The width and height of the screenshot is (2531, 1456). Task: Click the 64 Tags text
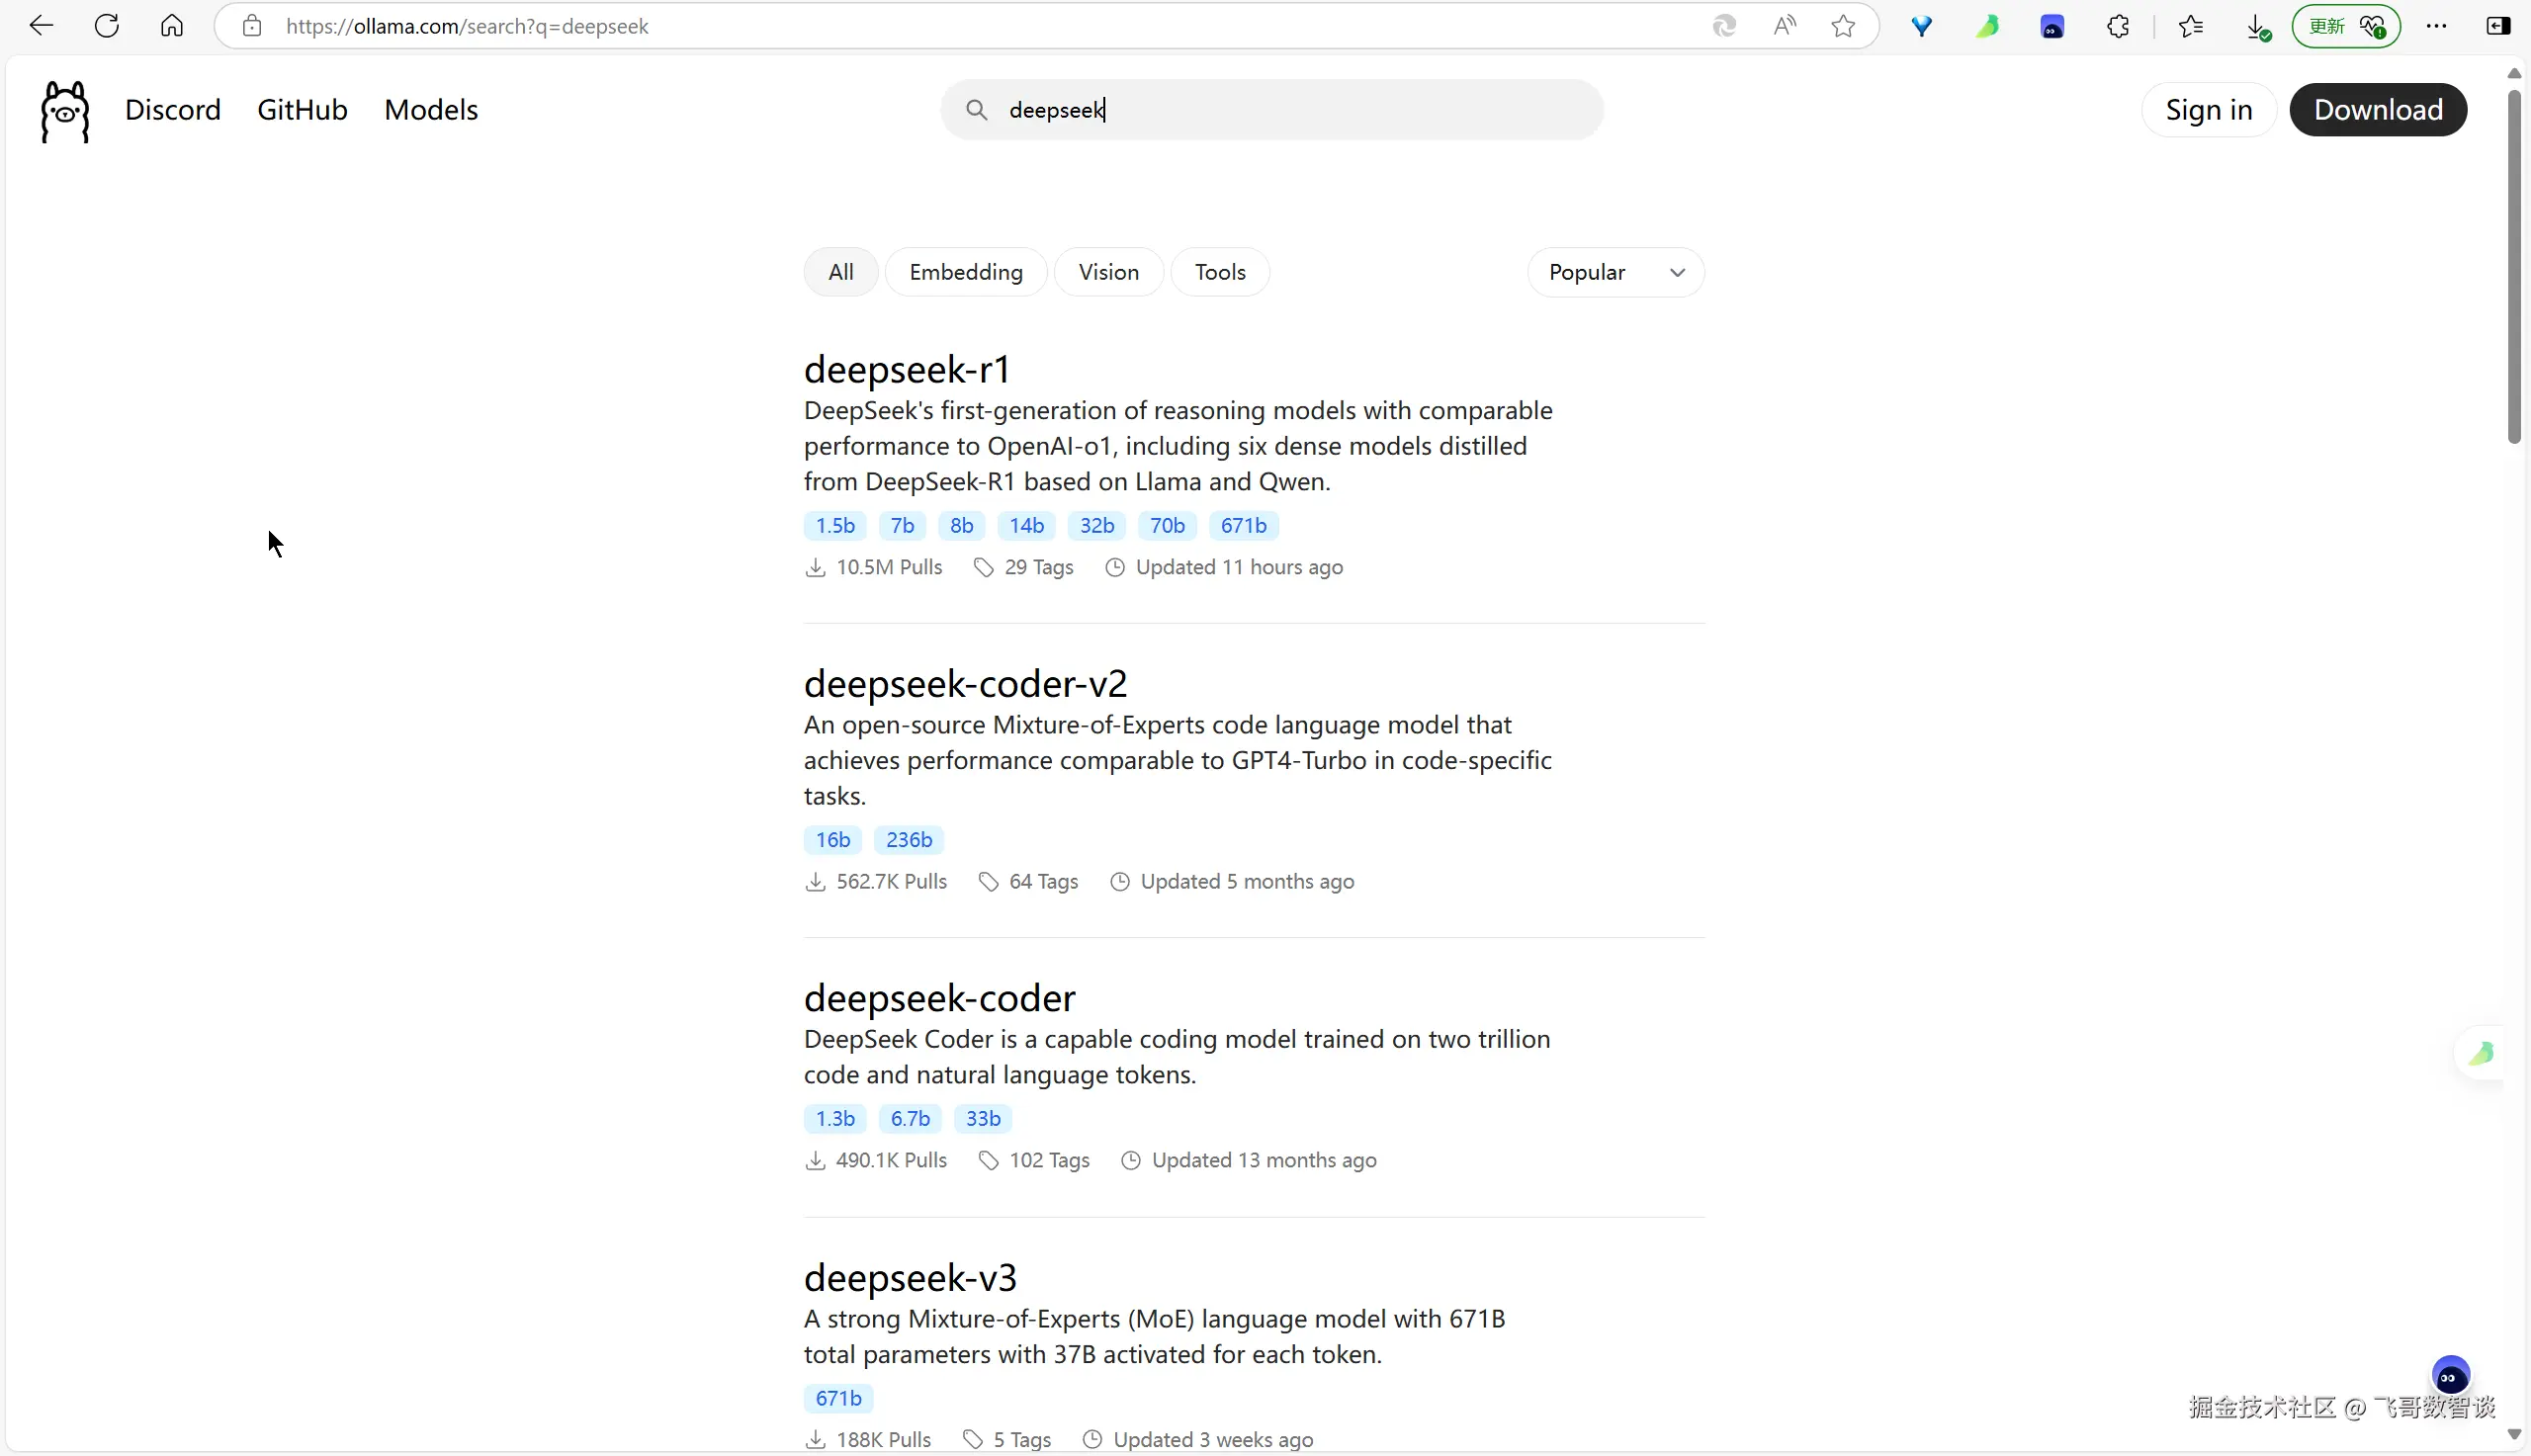click(x=1043, y=881)
